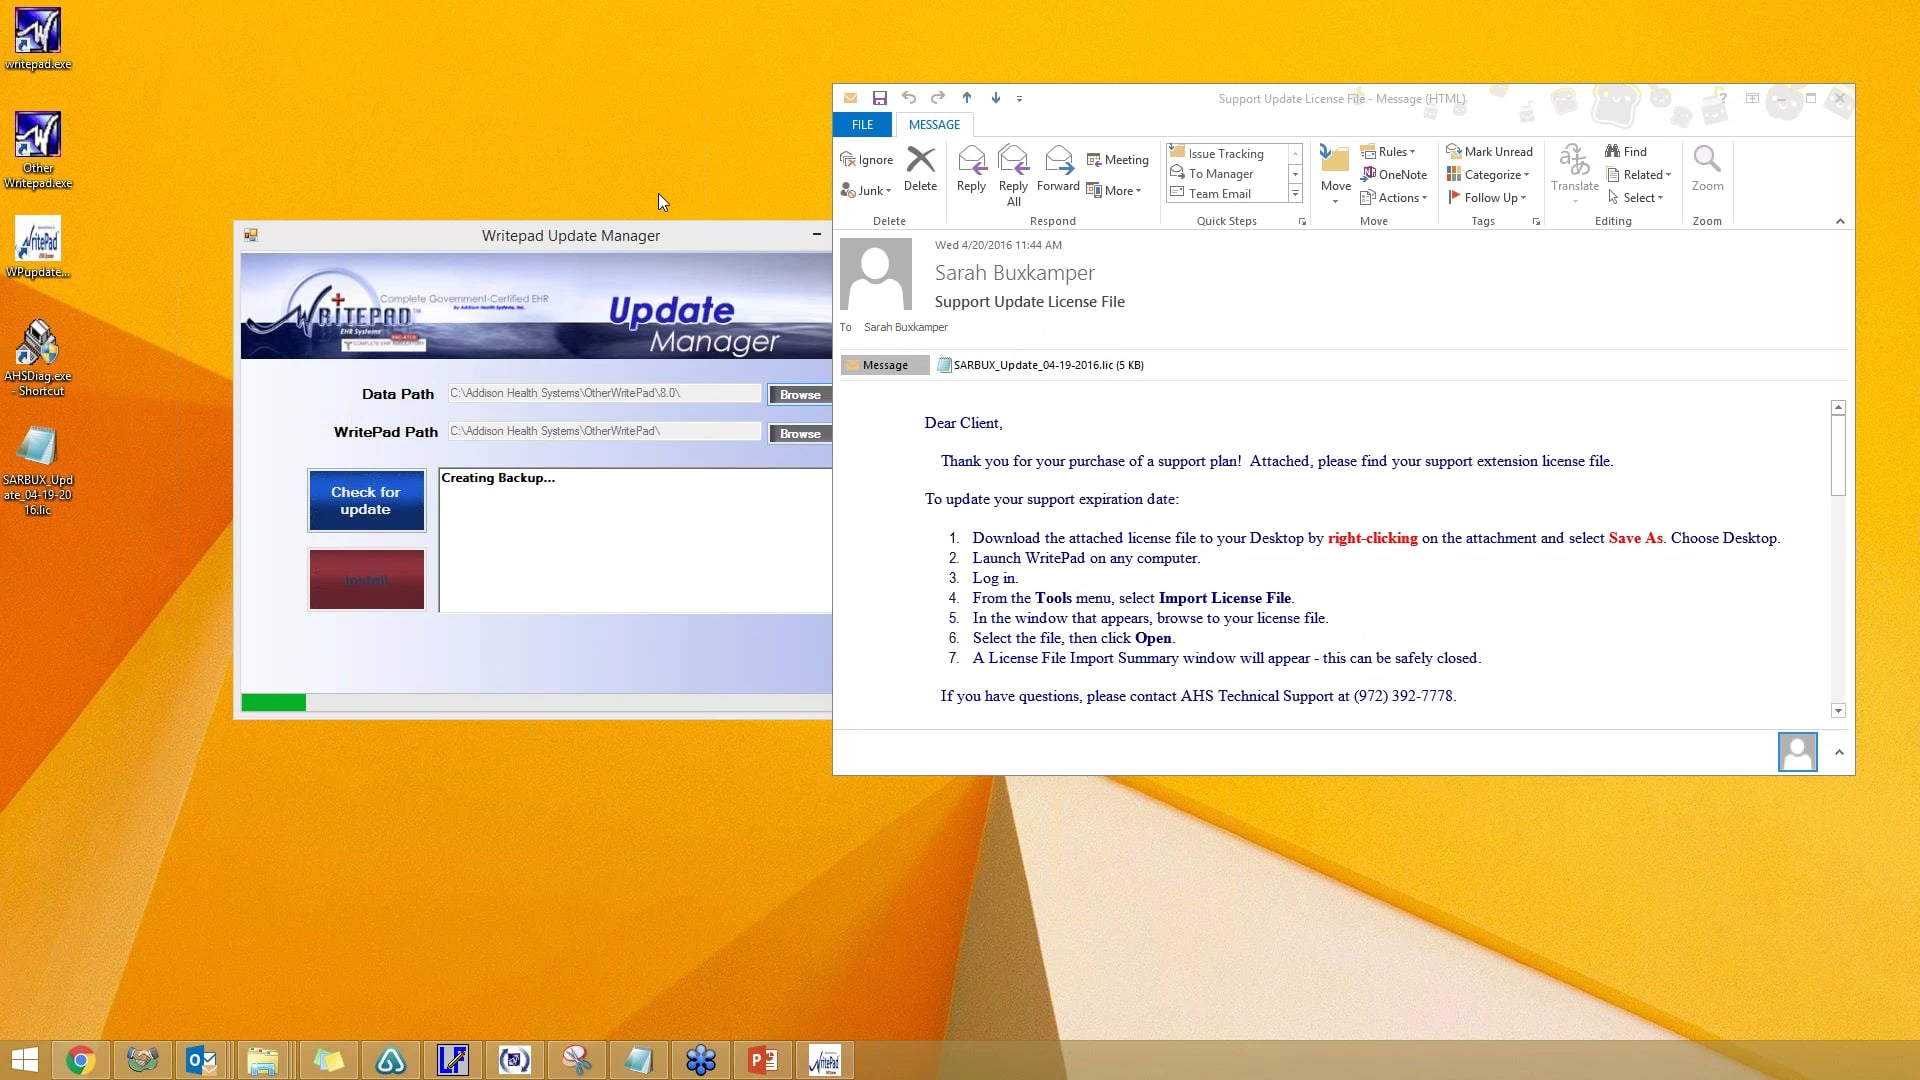
Task: Select writepad.exe desktop icon
Action: pos(38,40)
